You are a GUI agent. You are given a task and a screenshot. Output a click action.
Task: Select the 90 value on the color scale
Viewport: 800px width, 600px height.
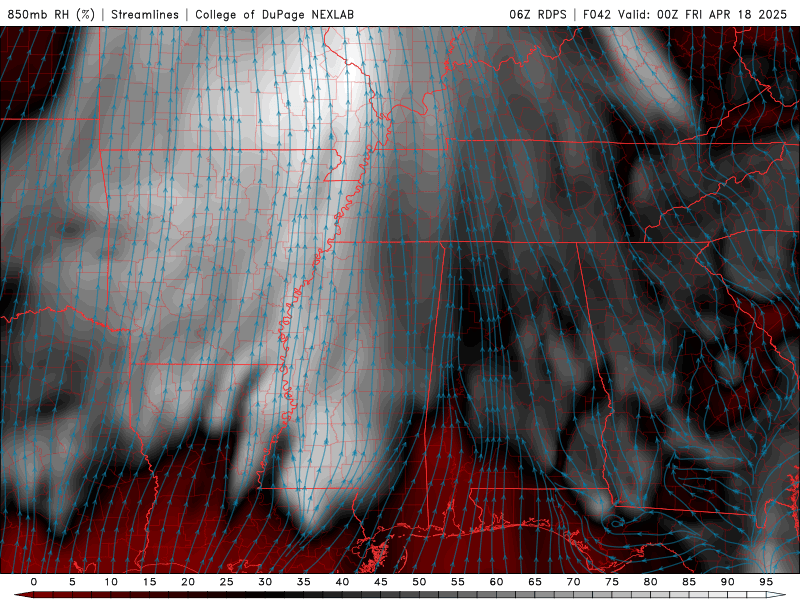[727, 582]
